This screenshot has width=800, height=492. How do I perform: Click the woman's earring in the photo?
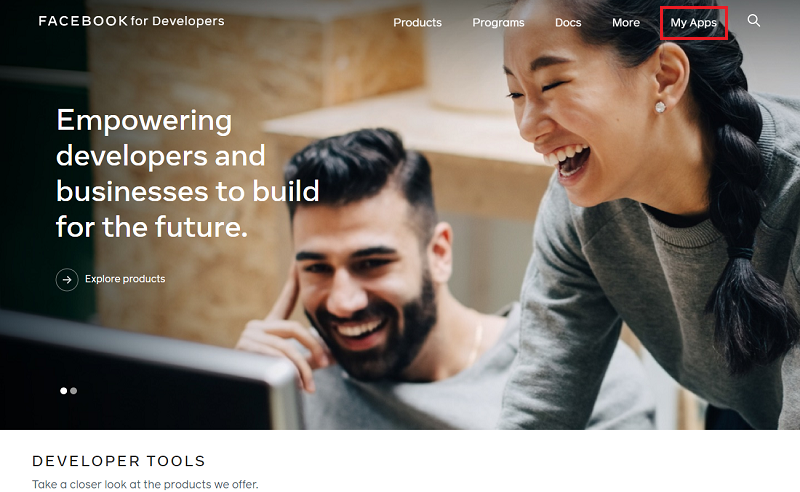tap(660, 107)
